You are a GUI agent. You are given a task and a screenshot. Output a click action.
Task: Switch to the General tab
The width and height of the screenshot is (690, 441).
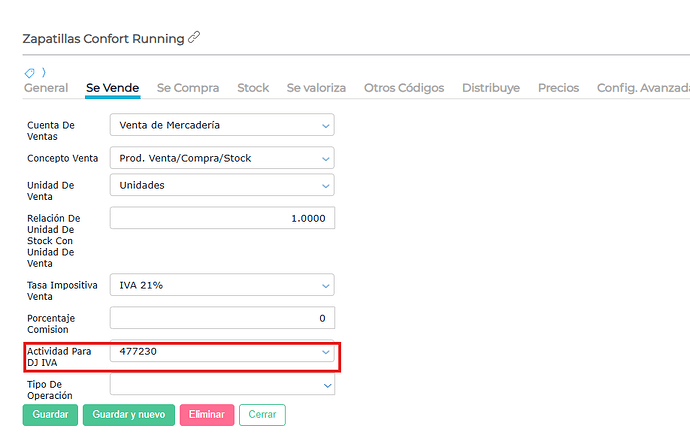tap(46, 88)
